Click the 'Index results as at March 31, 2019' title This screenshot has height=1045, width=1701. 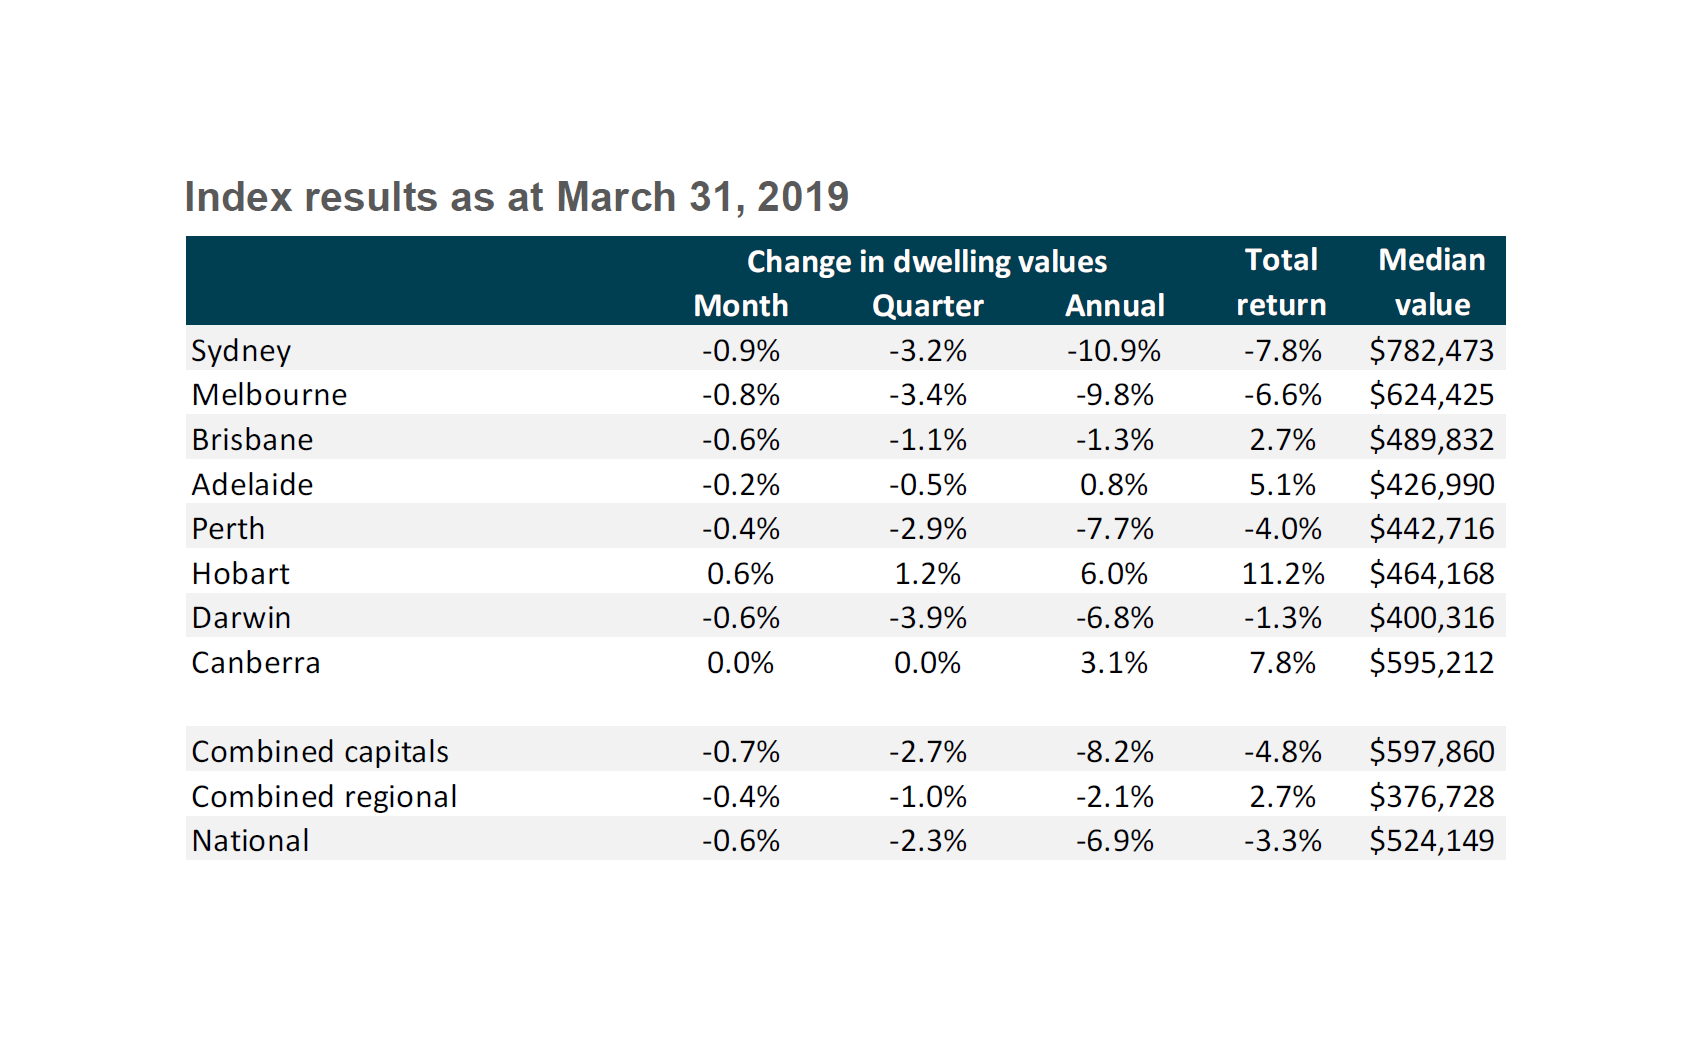click(516, 197)
